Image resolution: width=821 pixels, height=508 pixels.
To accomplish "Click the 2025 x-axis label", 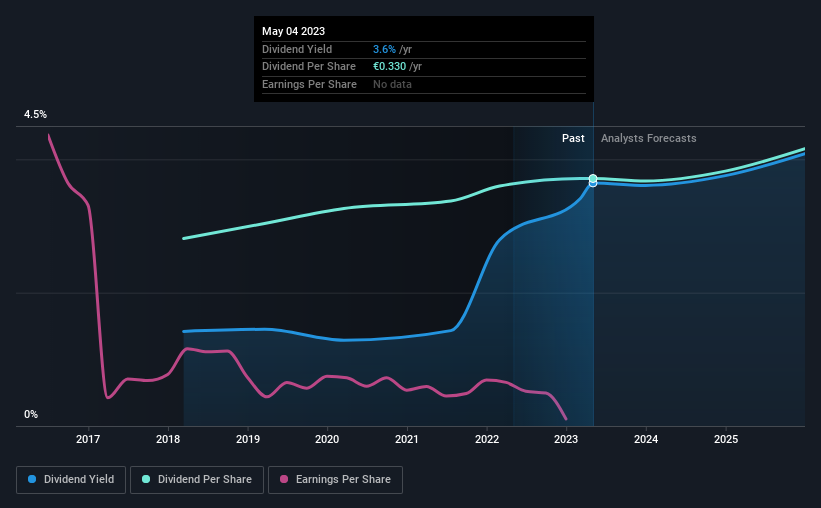I will [726, 439].
